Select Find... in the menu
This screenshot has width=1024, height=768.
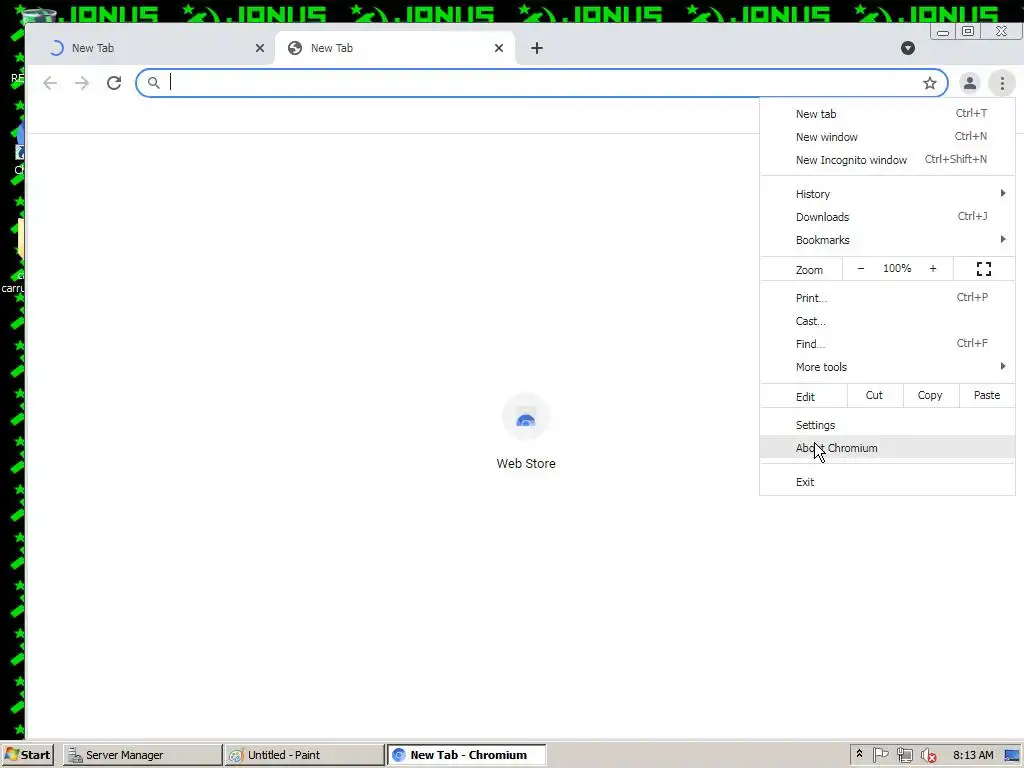(x=888, y=344)
